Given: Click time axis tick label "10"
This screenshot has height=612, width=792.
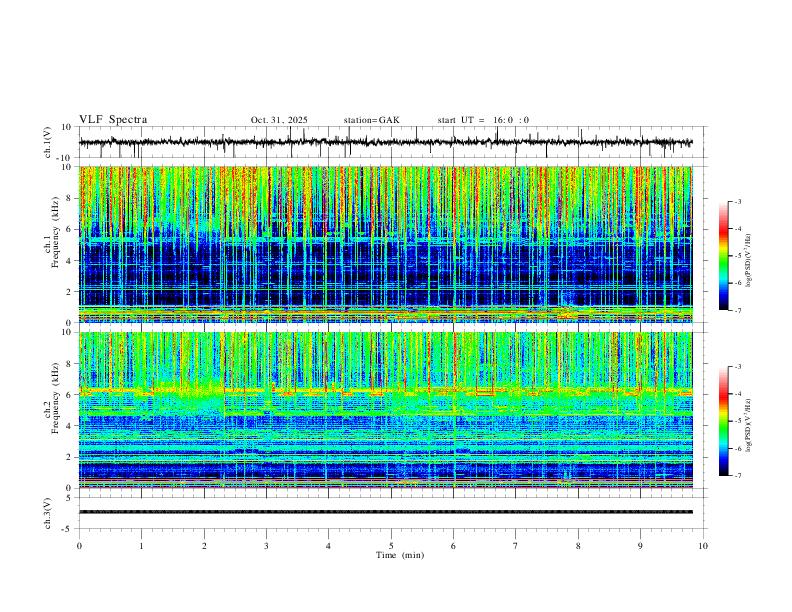Looking at the screenshot, I should (x=703, y=546).
